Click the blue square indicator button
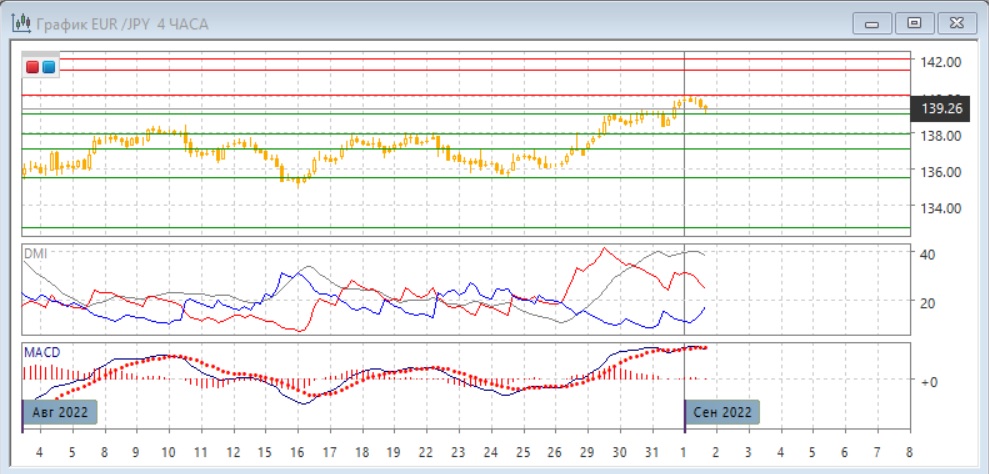Viewport: 989px width, 474px height. point(48,67)
